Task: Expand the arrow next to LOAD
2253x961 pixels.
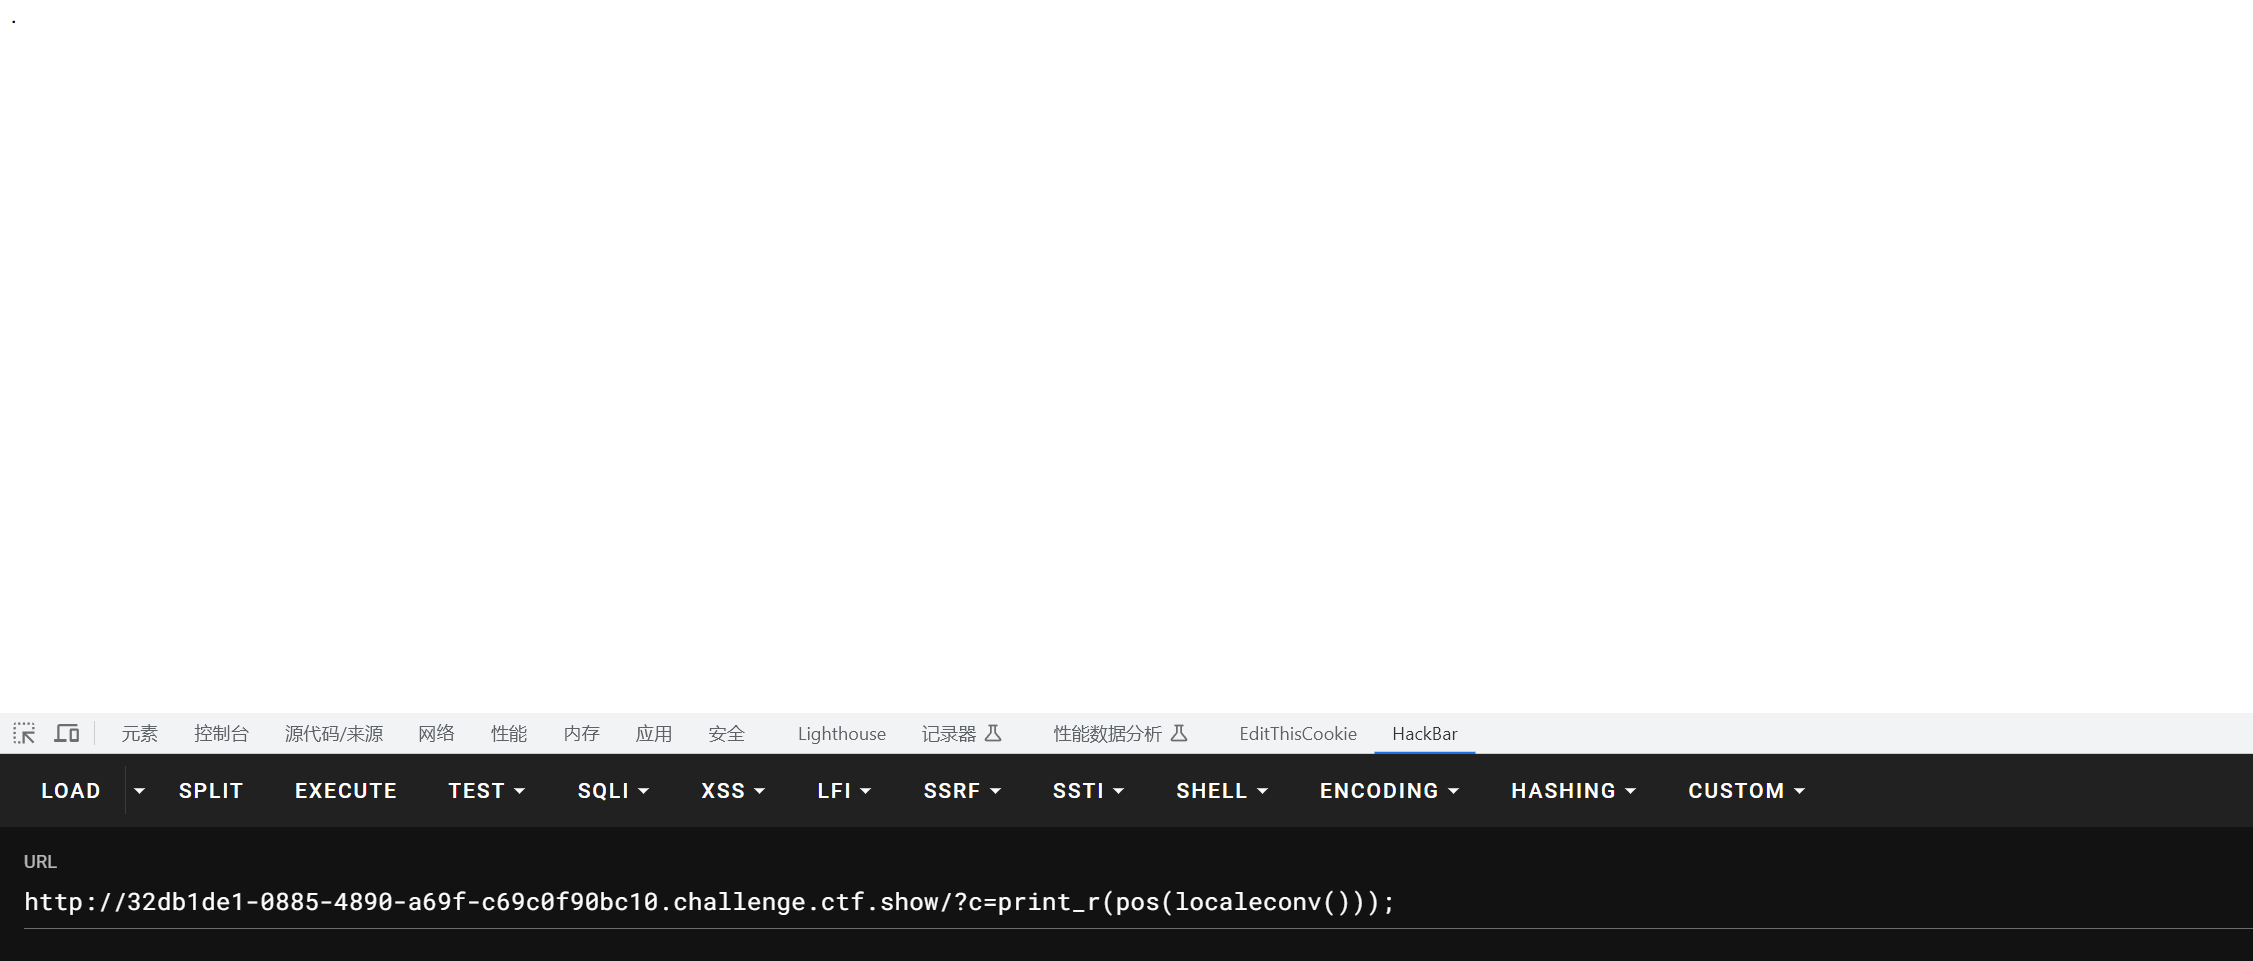Action: 140,791
